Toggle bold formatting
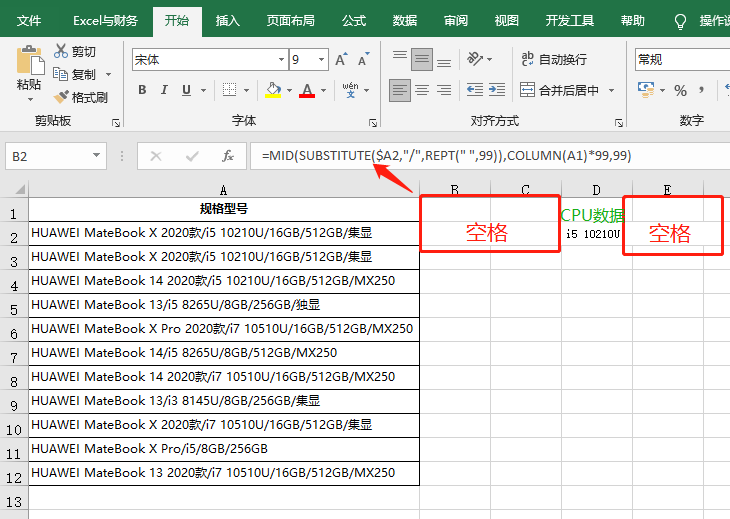Viewport: 730px width, 519px height. pos(142,90)
